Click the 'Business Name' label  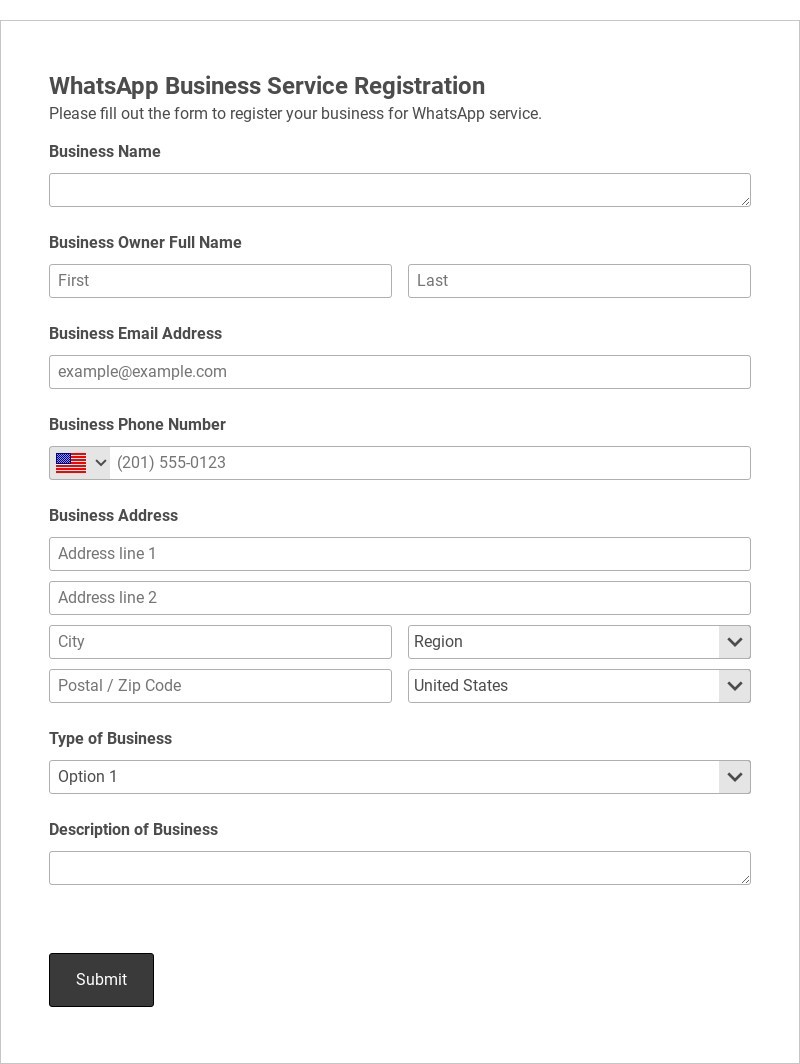tap(104, 151)
